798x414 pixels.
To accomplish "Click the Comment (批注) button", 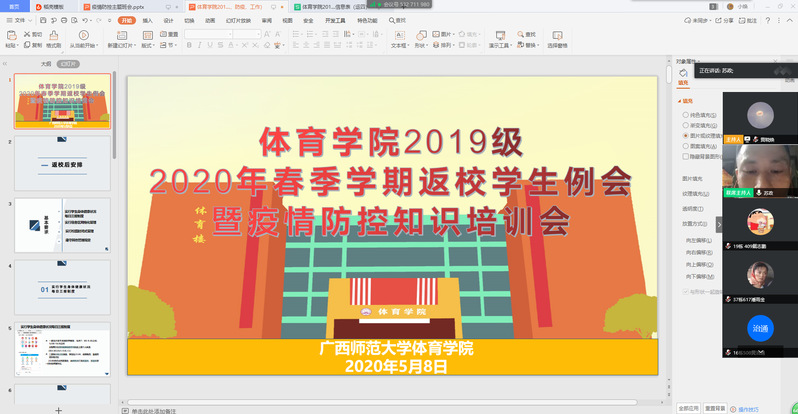I will coord(748,20).
